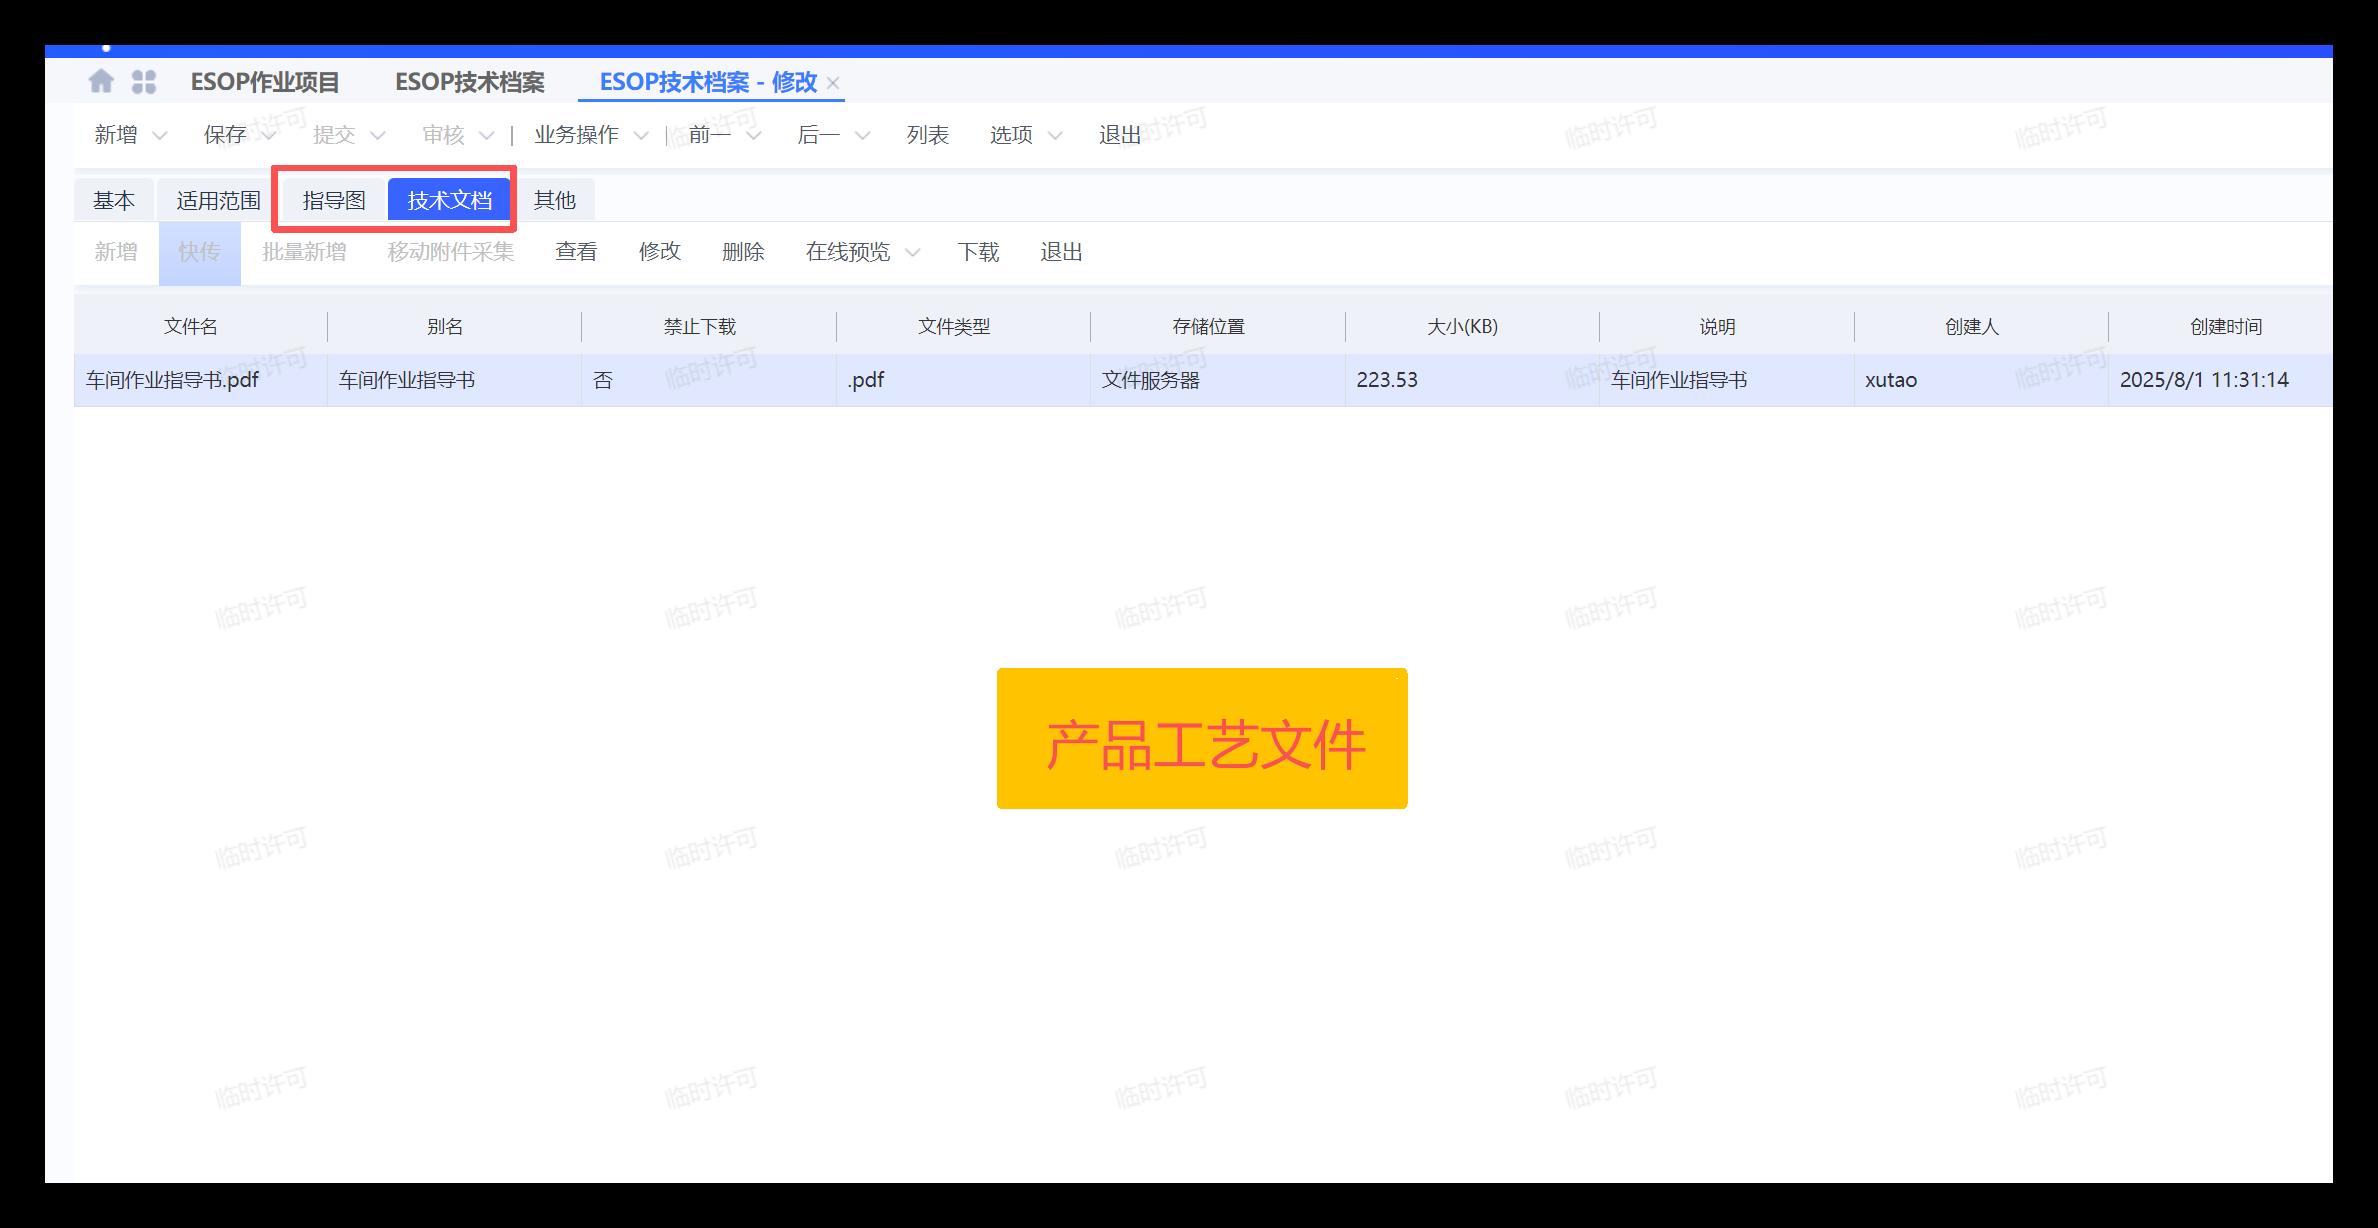
Task: Expand the 在线预览 dropdown arrow
Action: point(912,253)
